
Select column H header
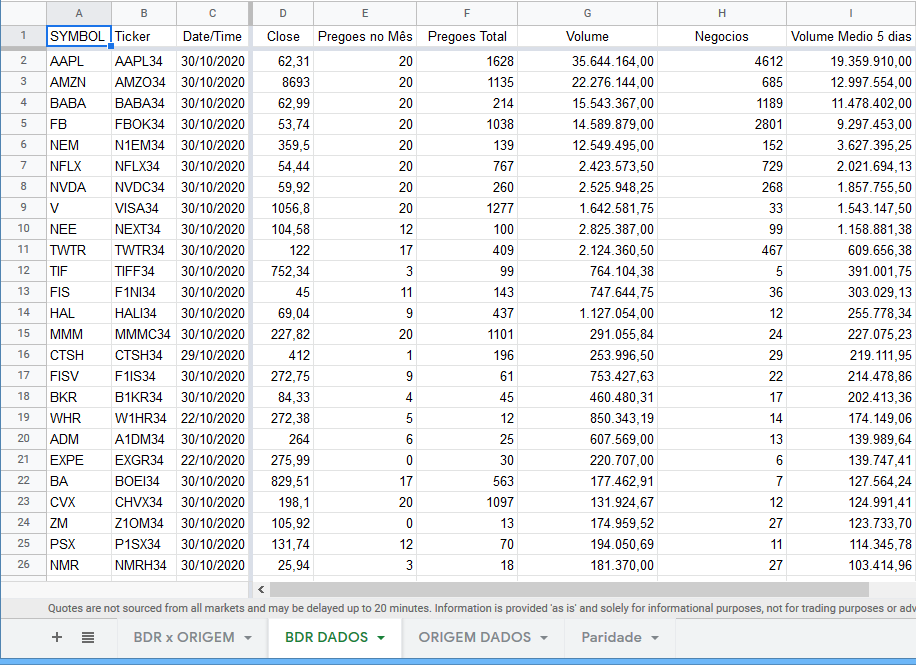[x=722, y=13]
